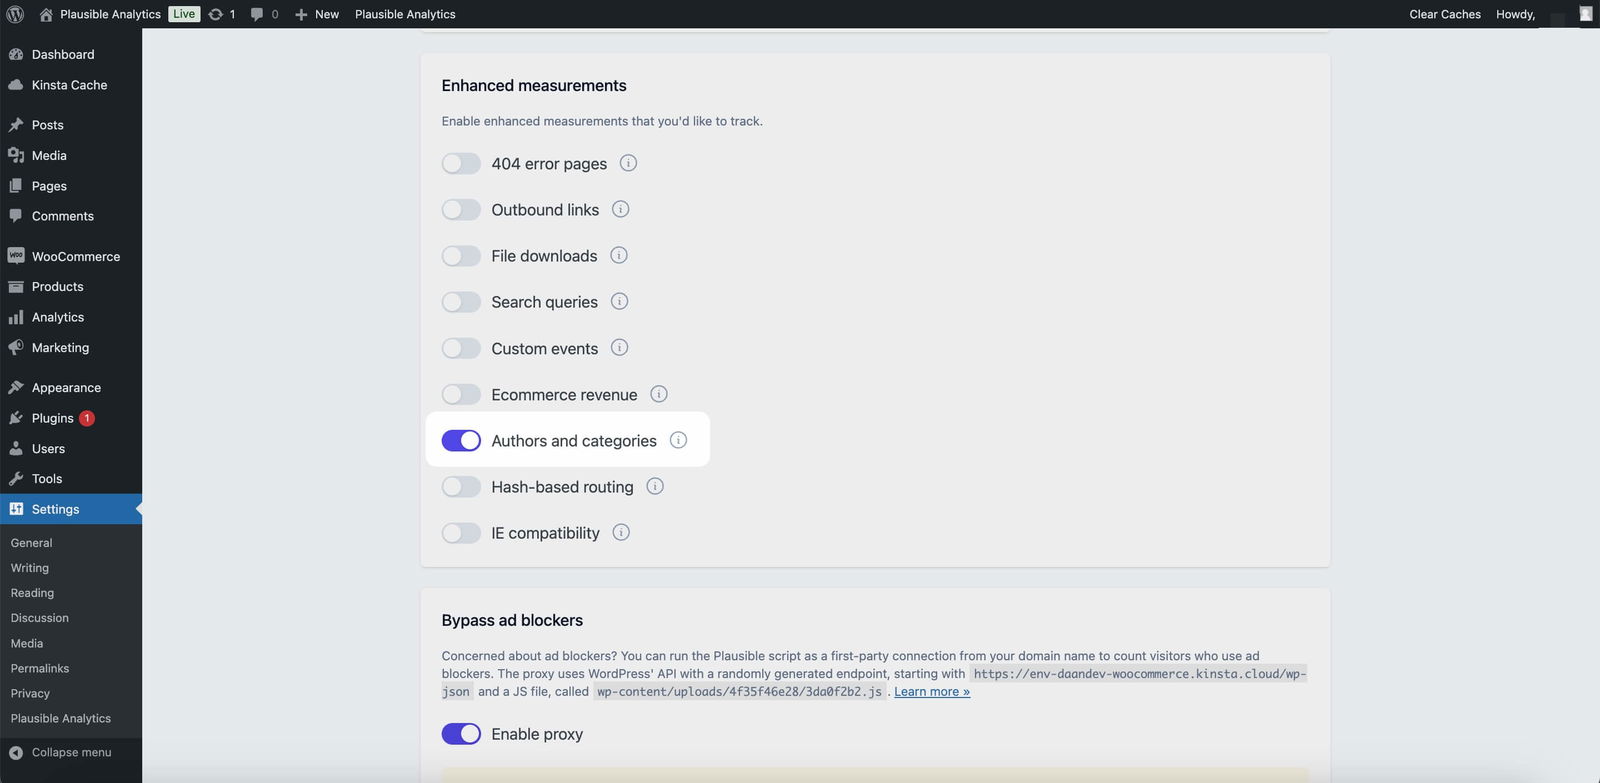Turn off the Enable proxy toggle
Image resolution: width=1600 pixels, height=783 pixels.
coord(461,733)
